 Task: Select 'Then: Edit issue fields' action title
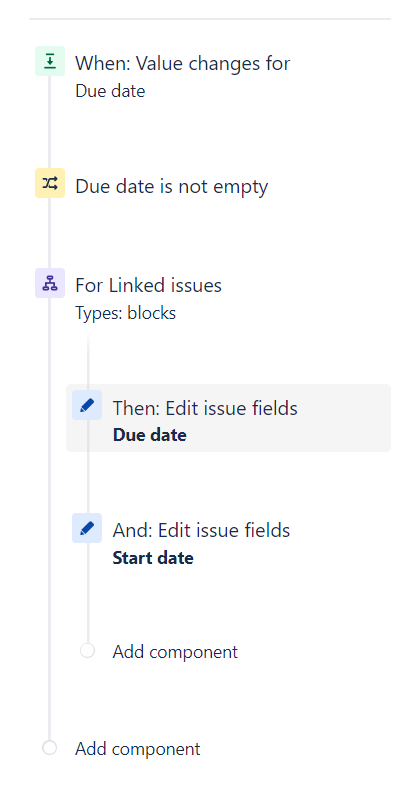[x=205, y=408]
